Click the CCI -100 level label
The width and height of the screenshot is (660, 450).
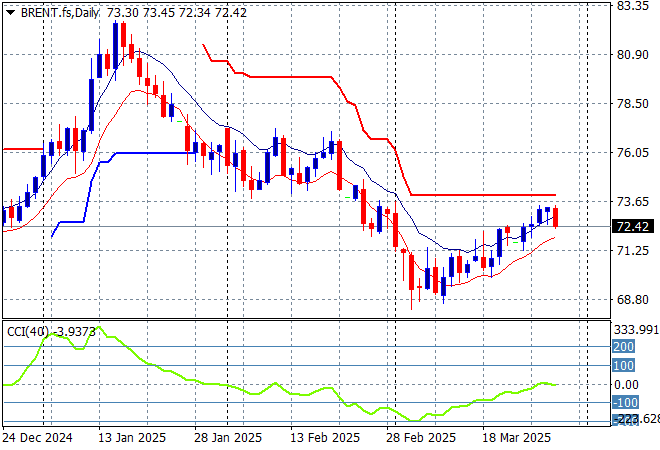point(625,403)
